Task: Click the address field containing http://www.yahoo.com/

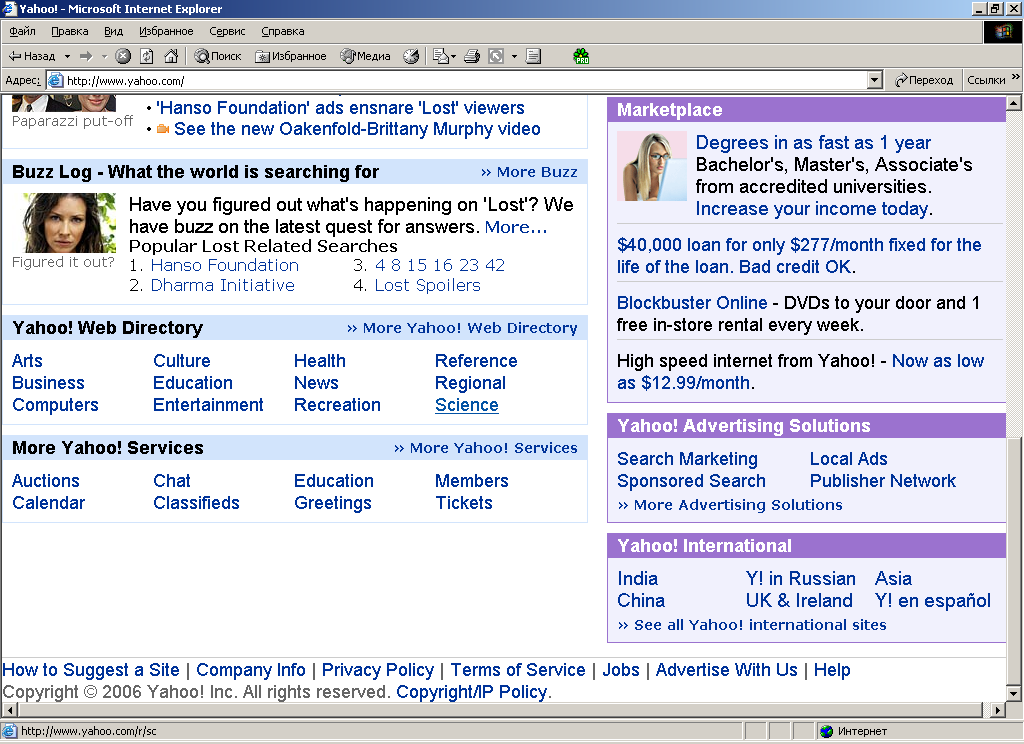Action: [465, 80]
